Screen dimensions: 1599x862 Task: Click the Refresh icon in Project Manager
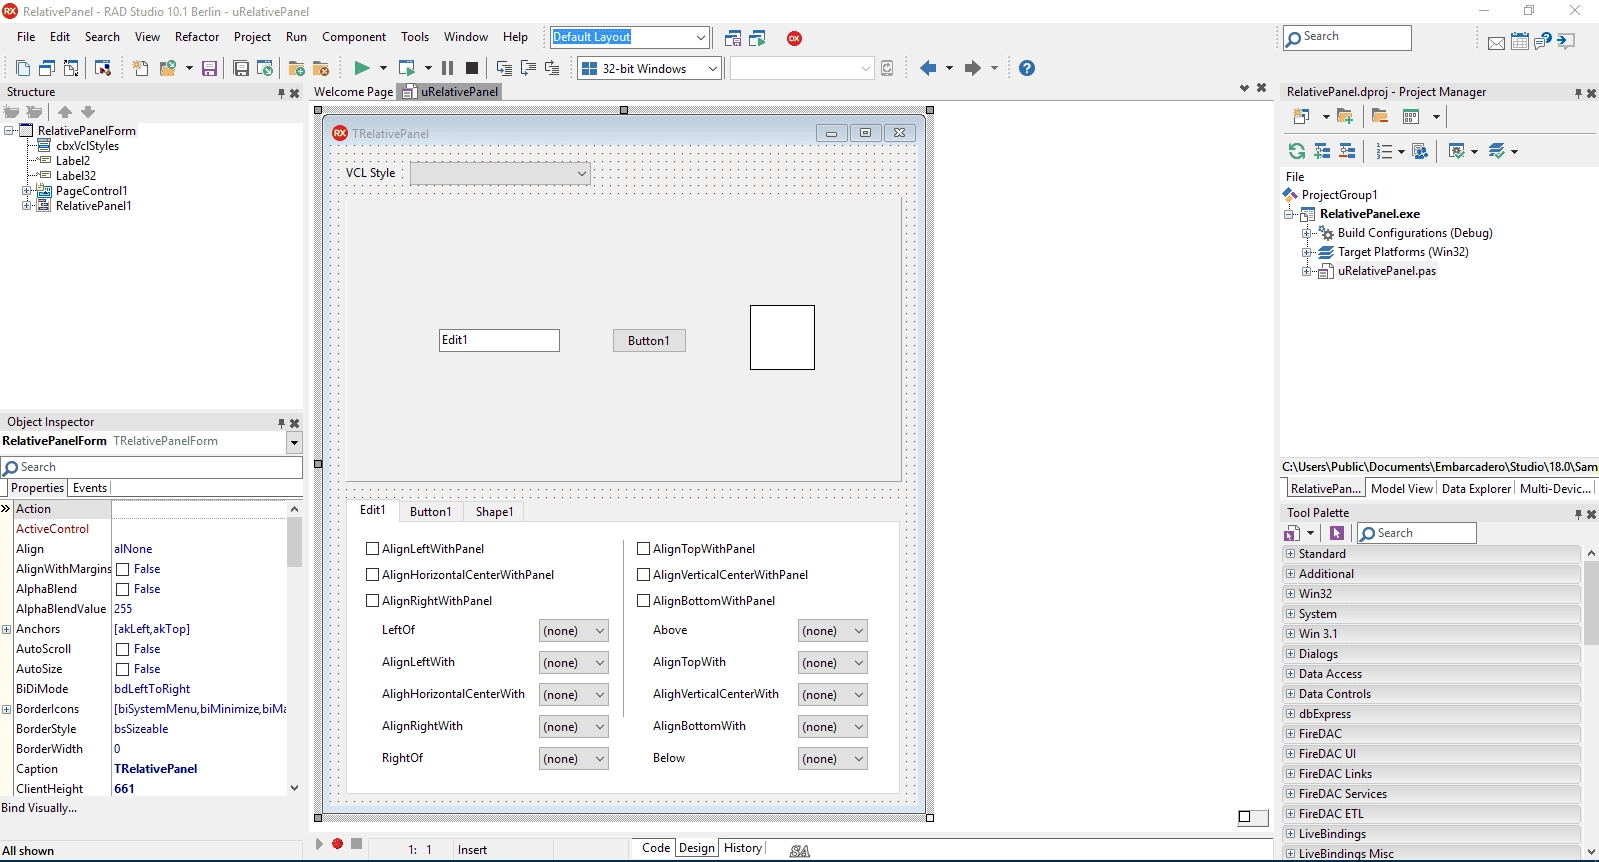(x=1297, y=151)
